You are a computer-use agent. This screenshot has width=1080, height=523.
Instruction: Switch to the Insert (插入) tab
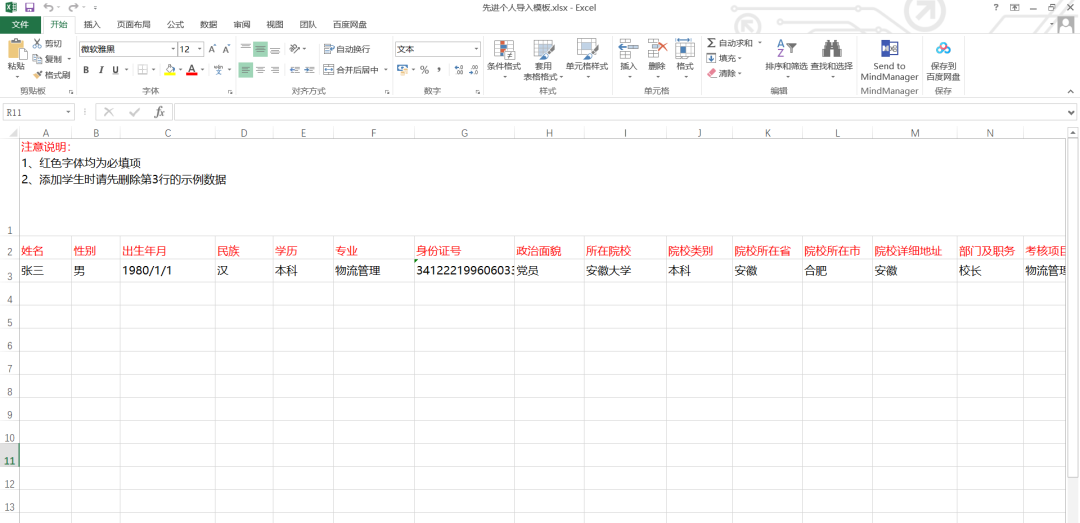tap(92, 24)
